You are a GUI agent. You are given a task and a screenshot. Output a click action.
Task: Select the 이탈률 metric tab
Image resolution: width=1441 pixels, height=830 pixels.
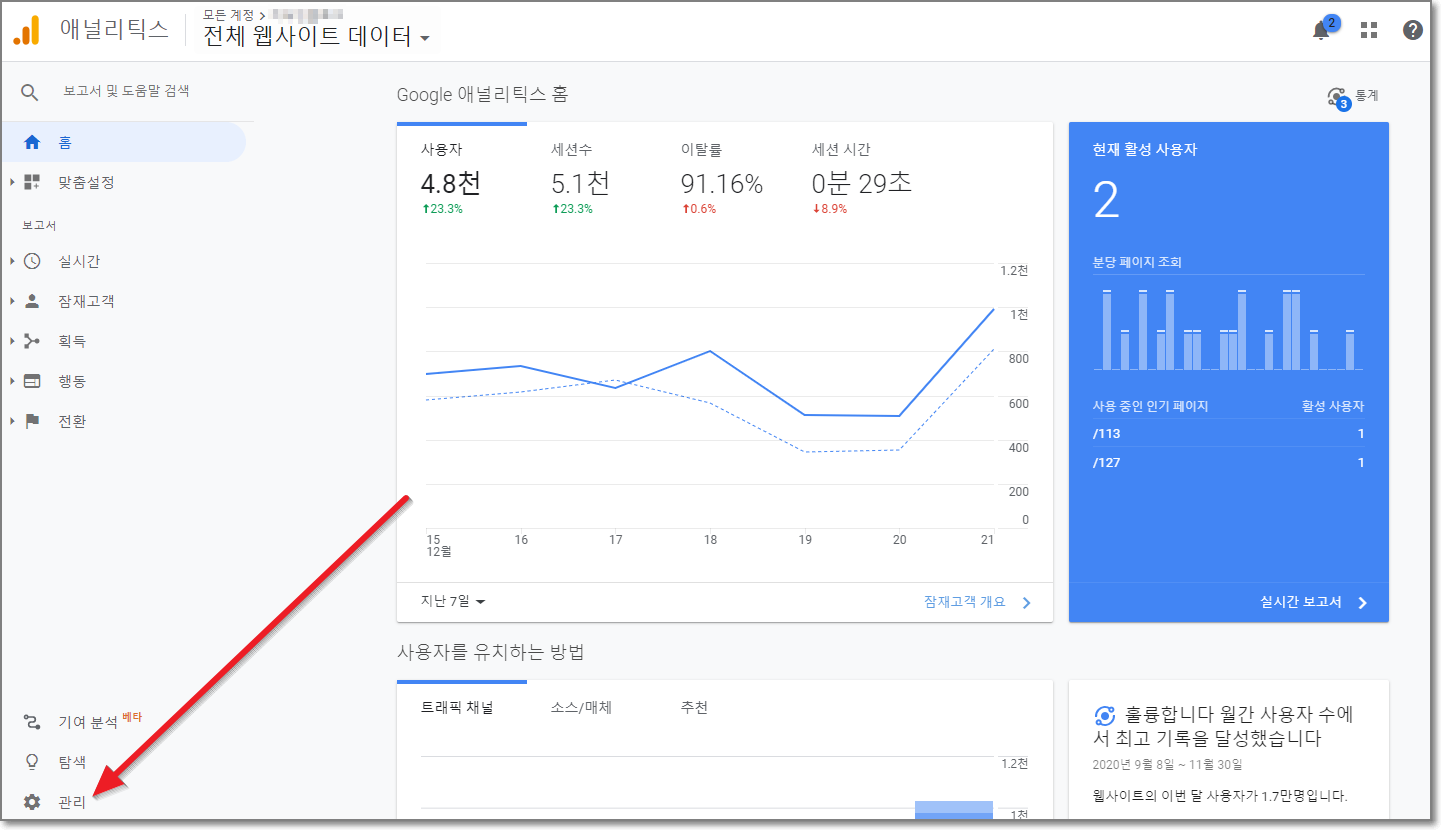click(722, 179)
